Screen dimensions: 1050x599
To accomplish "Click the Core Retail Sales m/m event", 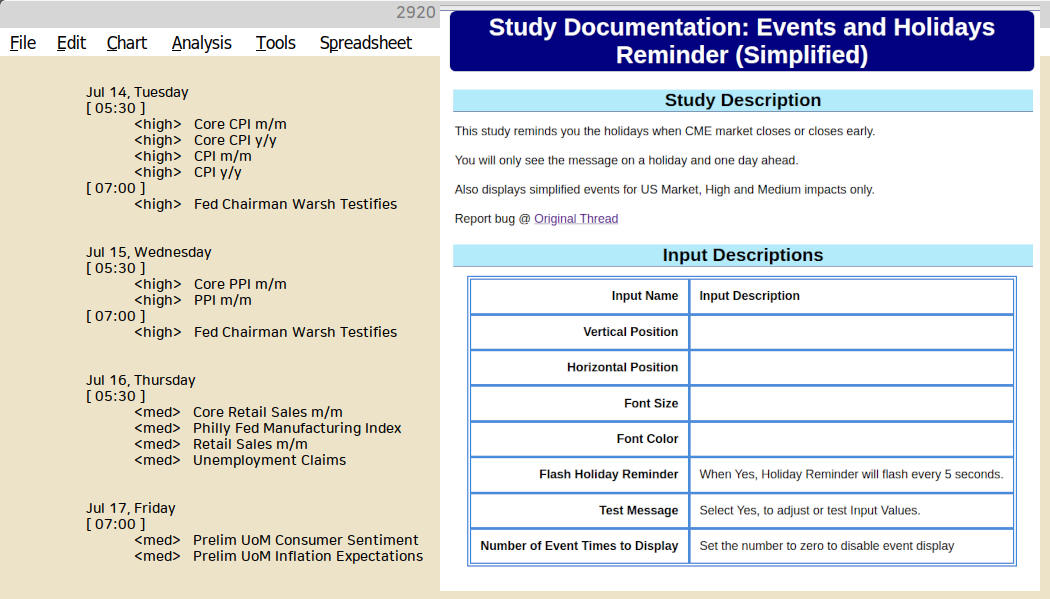I will [x=267, y=412].
